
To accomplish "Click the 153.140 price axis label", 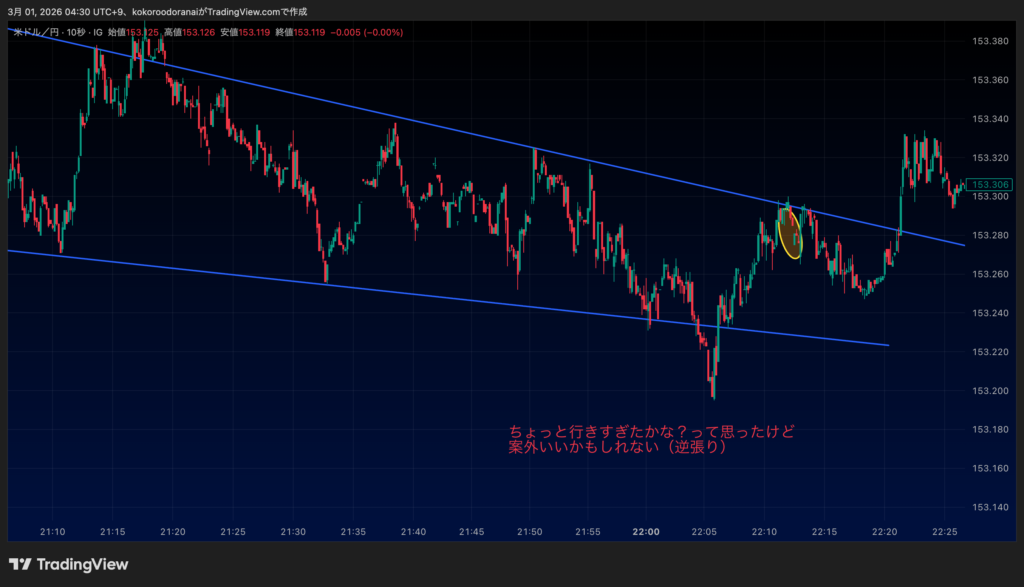I will point(989,507).
